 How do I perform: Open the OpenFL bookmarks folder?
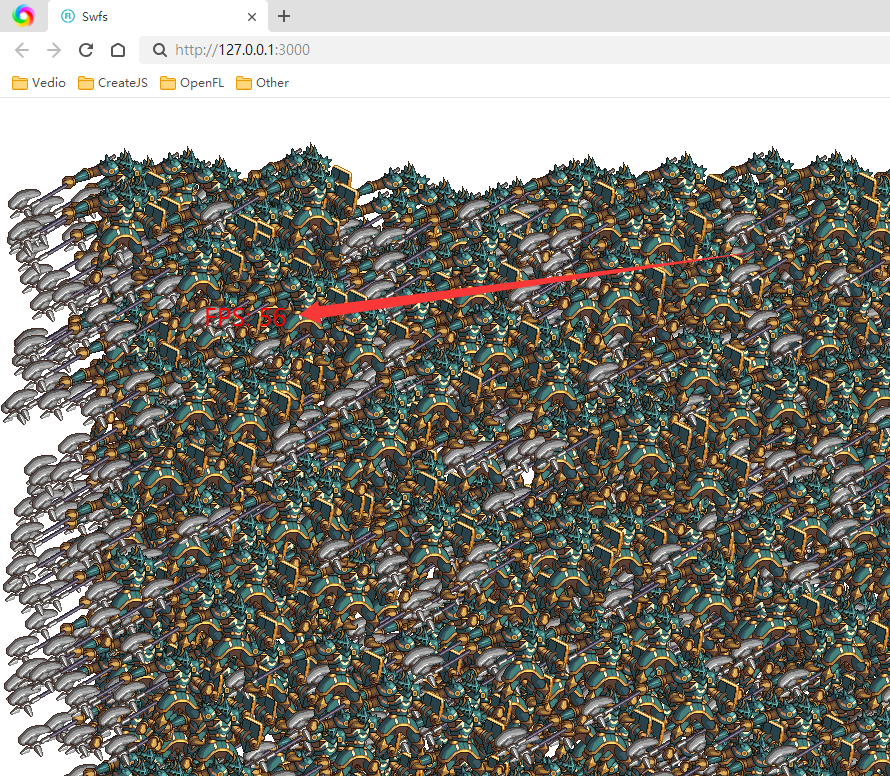pos(192,83)
